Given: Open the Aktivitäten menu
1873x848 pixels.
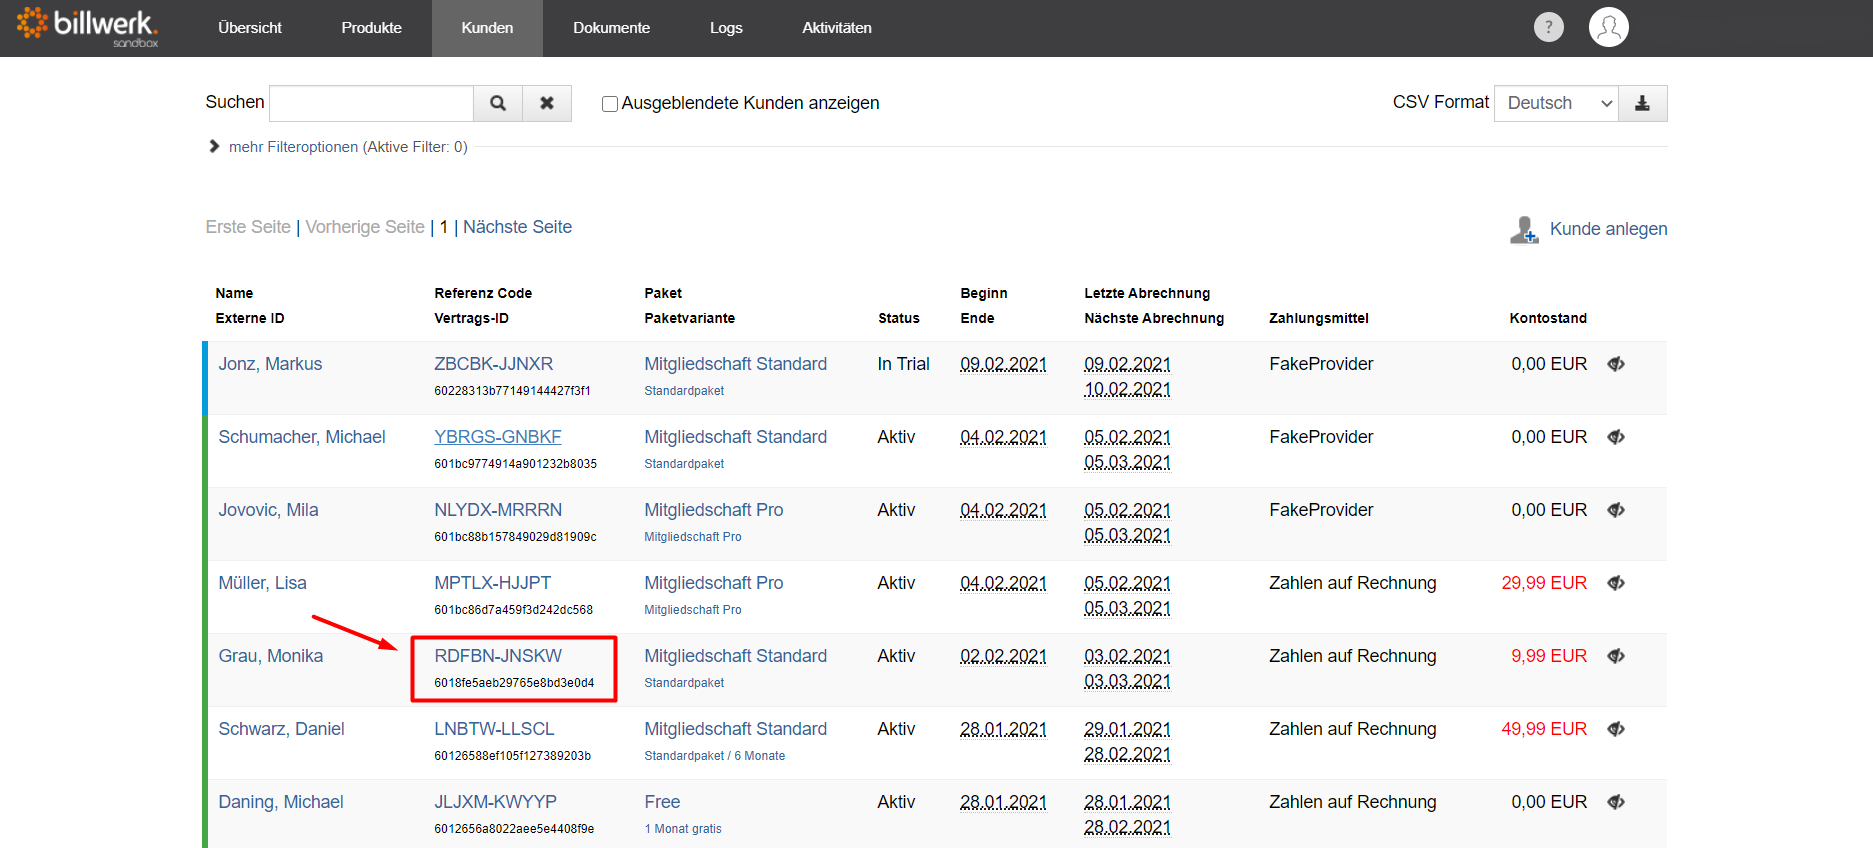Looking at the screenshot, I should click(x=837, y=28).
